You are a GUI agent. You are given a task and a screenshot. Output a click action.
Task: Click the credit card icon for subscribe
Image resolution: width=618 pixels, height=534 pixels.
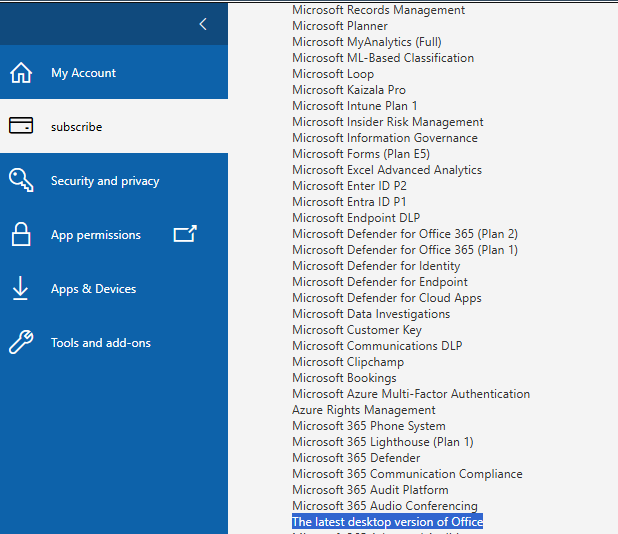(21, 126)
